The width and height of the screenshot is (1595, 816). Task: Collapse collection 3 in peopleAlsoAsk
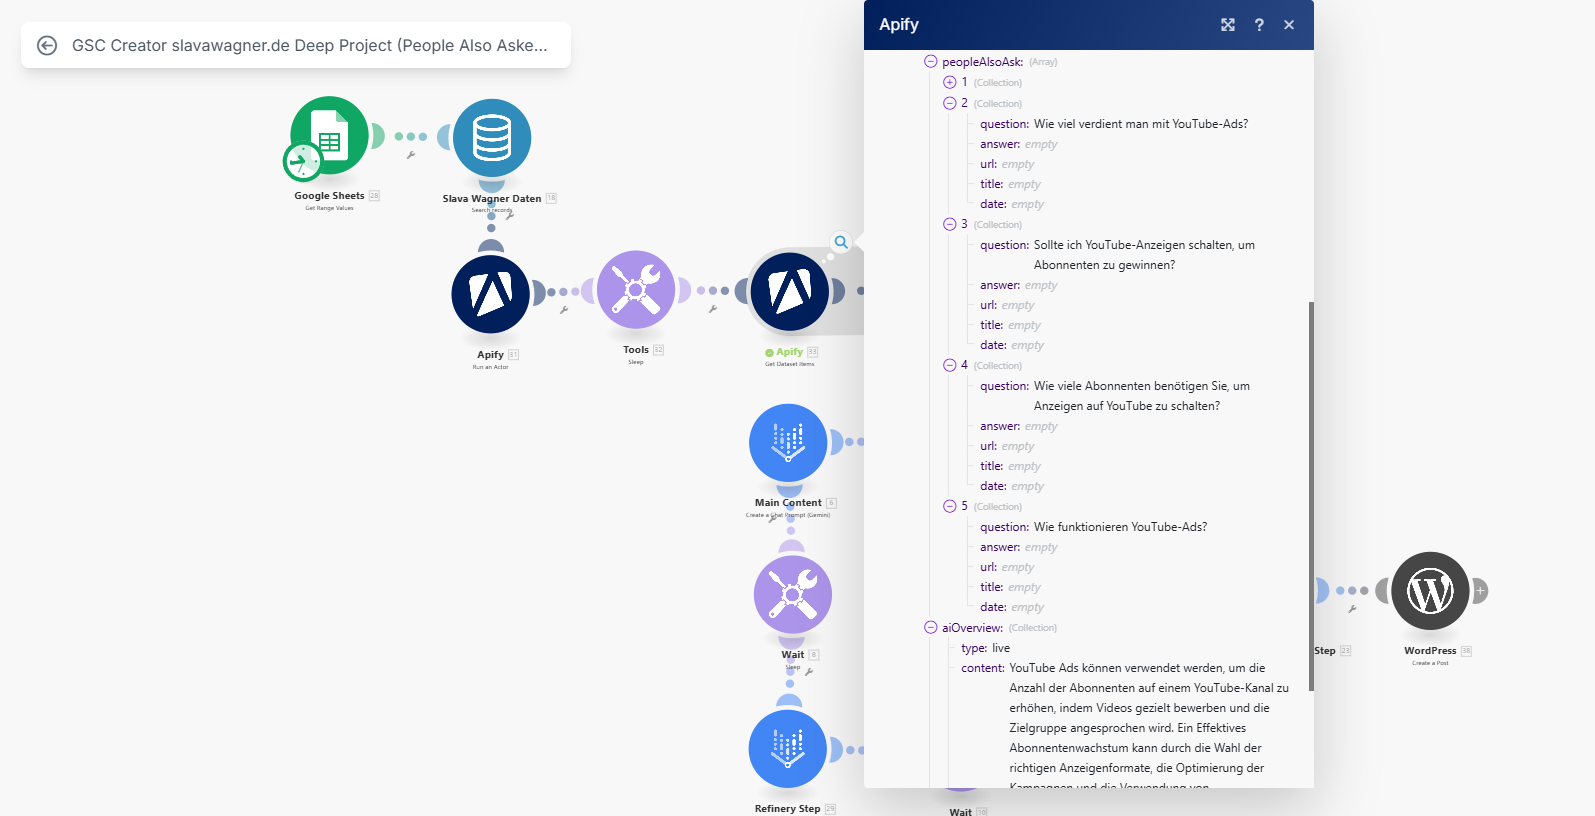949,224
